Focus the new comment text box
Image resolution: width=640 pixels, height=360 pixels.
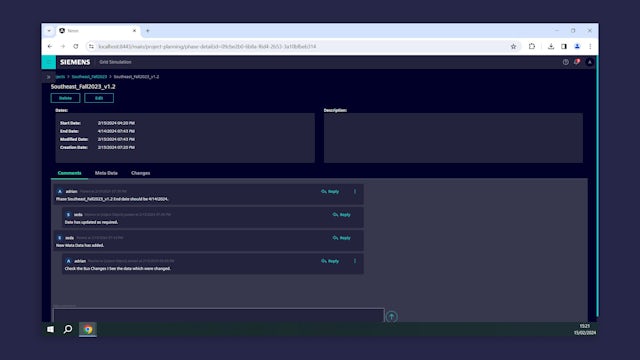click(x=218, y=315)
